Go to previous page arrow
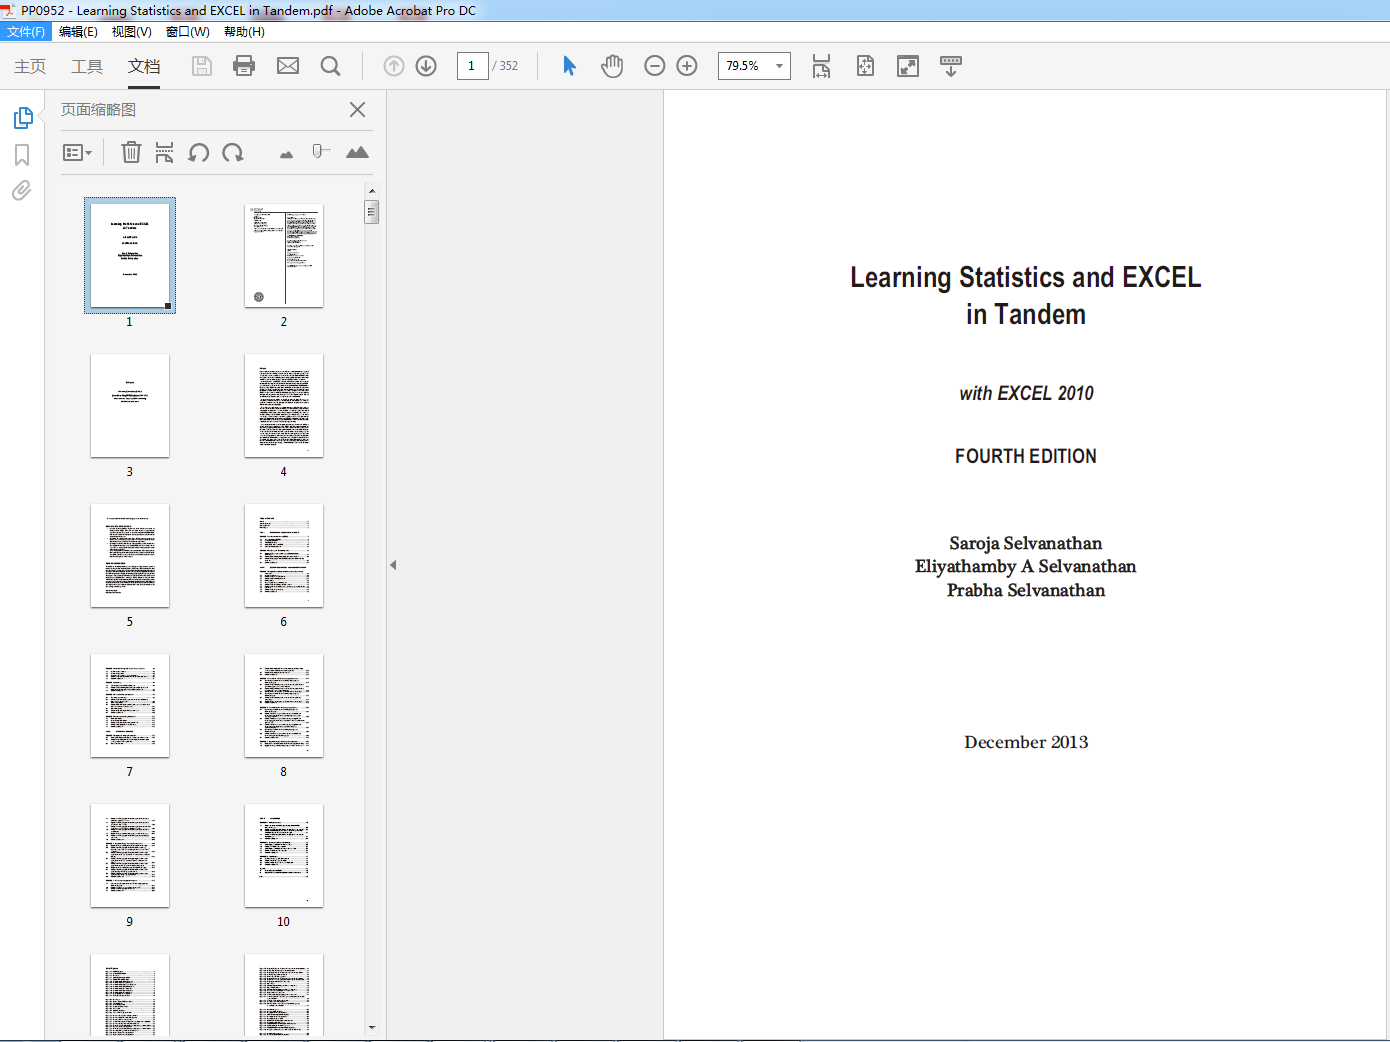The image size is (1390, 1042). pyautogui.click(x=394, y=66)
